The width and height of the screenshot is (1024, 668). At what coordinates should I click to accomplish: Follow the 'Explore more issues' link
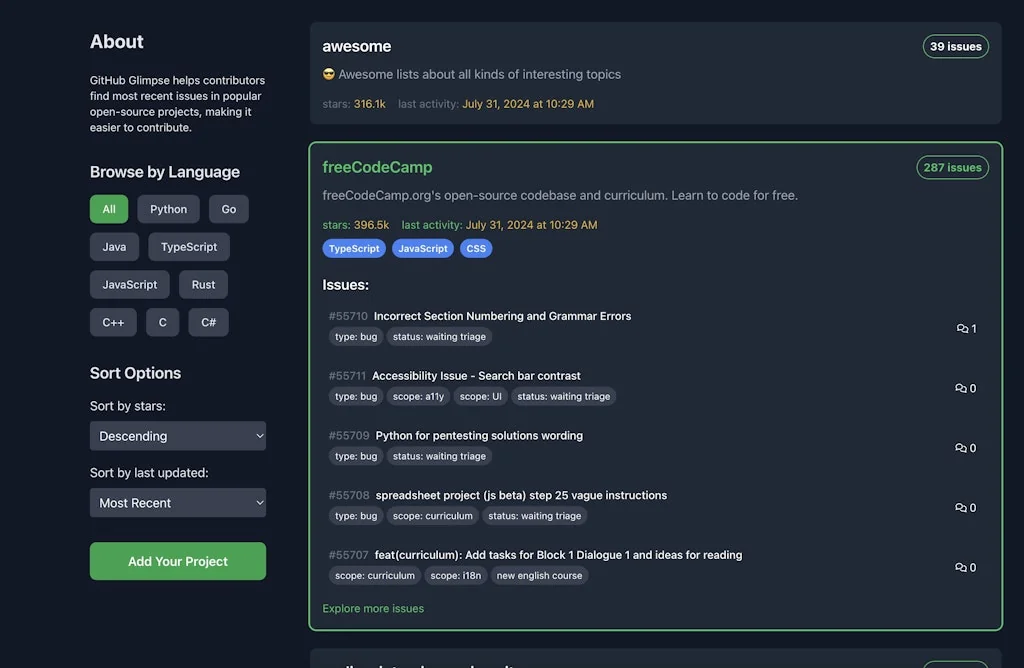point(373,608)
